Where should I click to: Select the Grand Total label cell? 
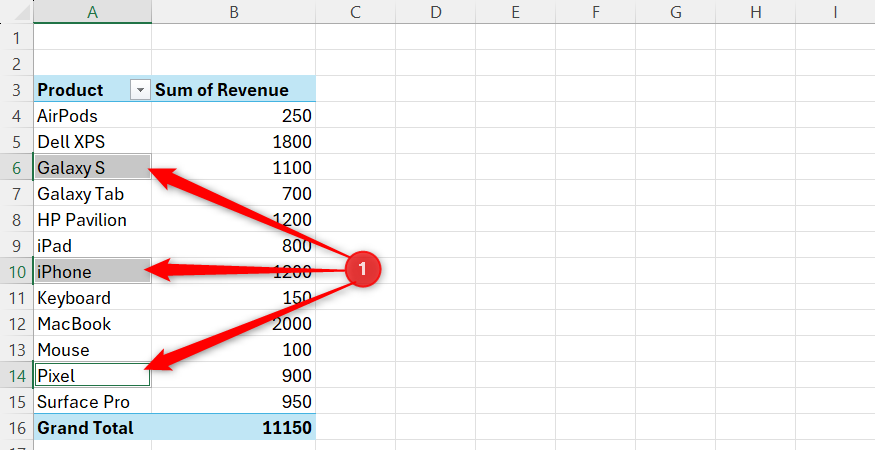point(93,428)
